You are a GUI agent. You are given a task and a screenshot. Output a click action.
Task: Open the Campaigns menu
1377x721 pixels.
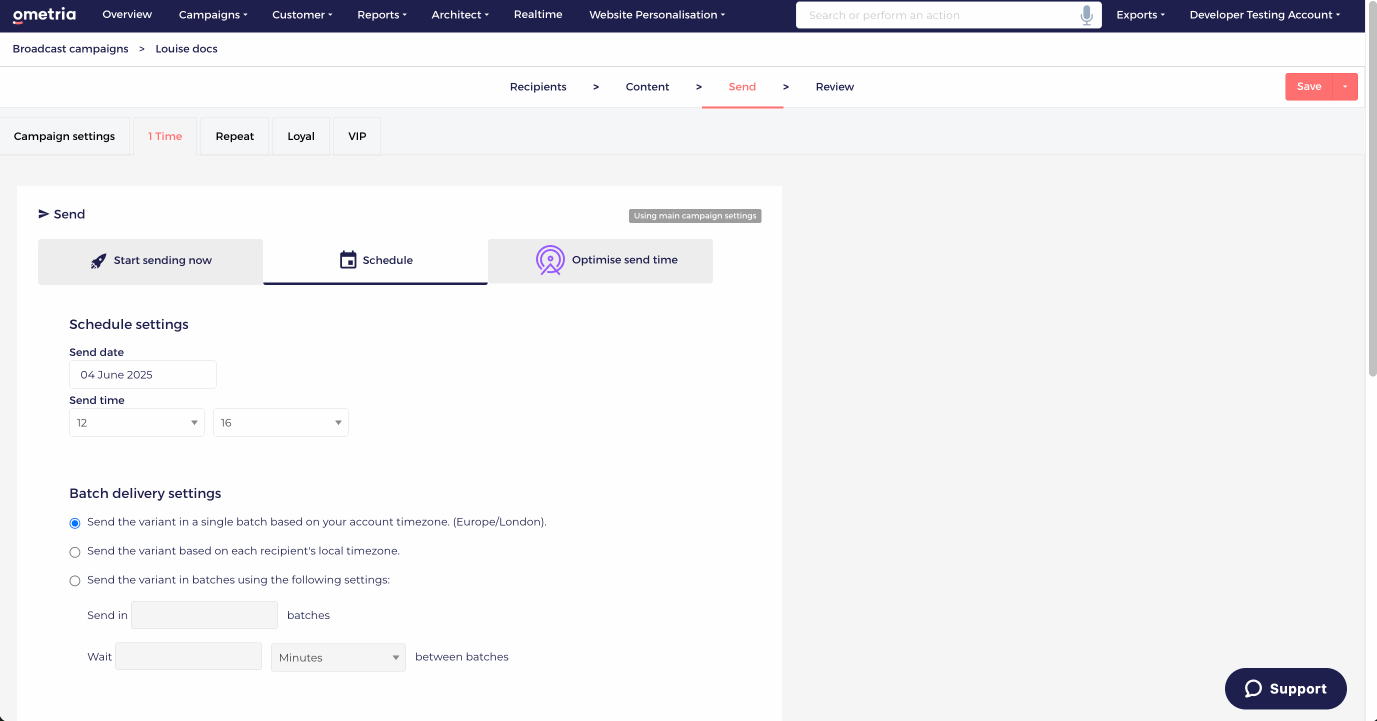click(213, 15)
